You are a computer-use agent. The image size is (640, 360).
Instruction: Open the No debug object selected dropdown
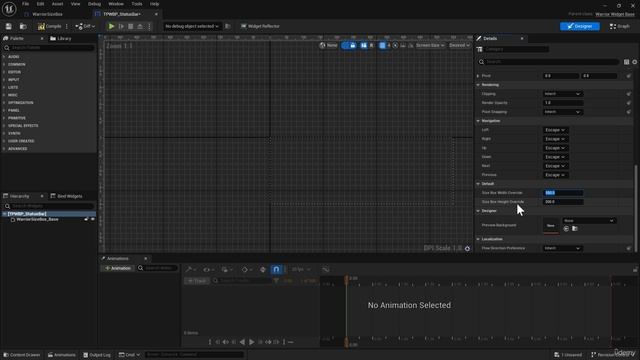point(191,26)
